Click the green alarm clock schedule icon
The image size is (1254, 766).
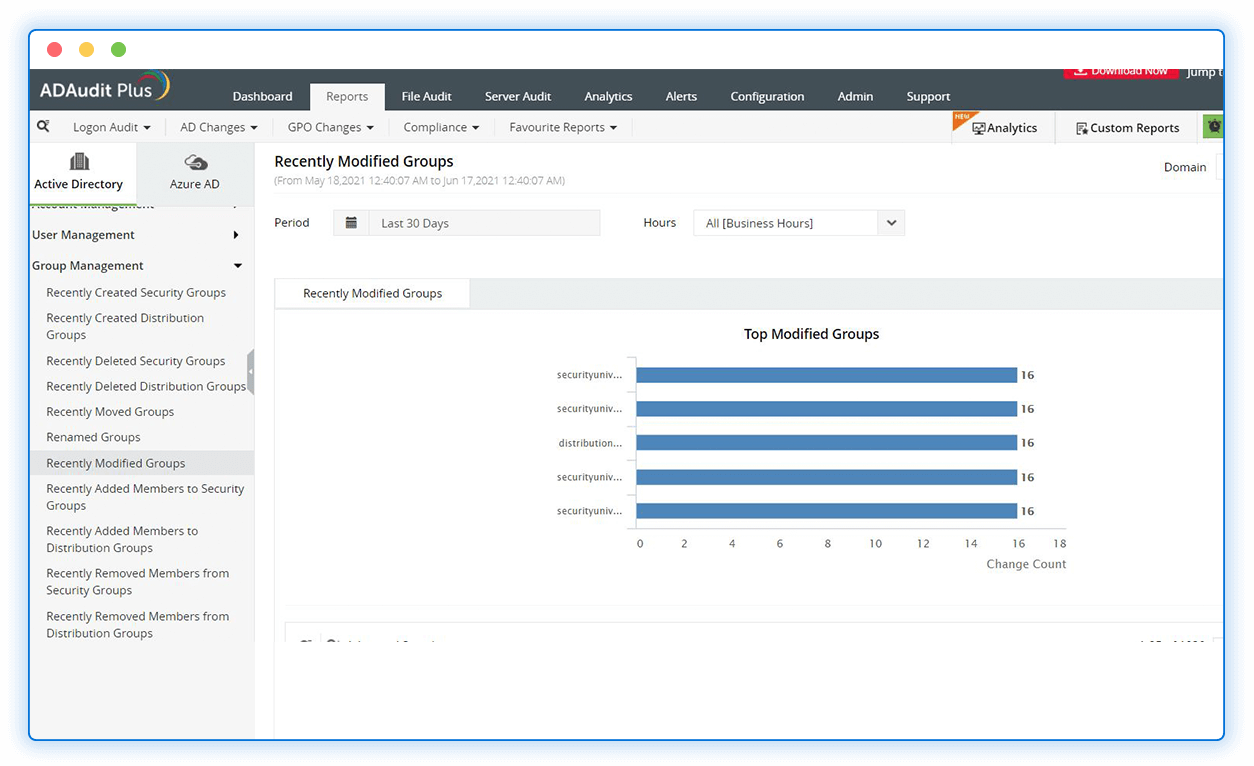tap(1212, 127)
